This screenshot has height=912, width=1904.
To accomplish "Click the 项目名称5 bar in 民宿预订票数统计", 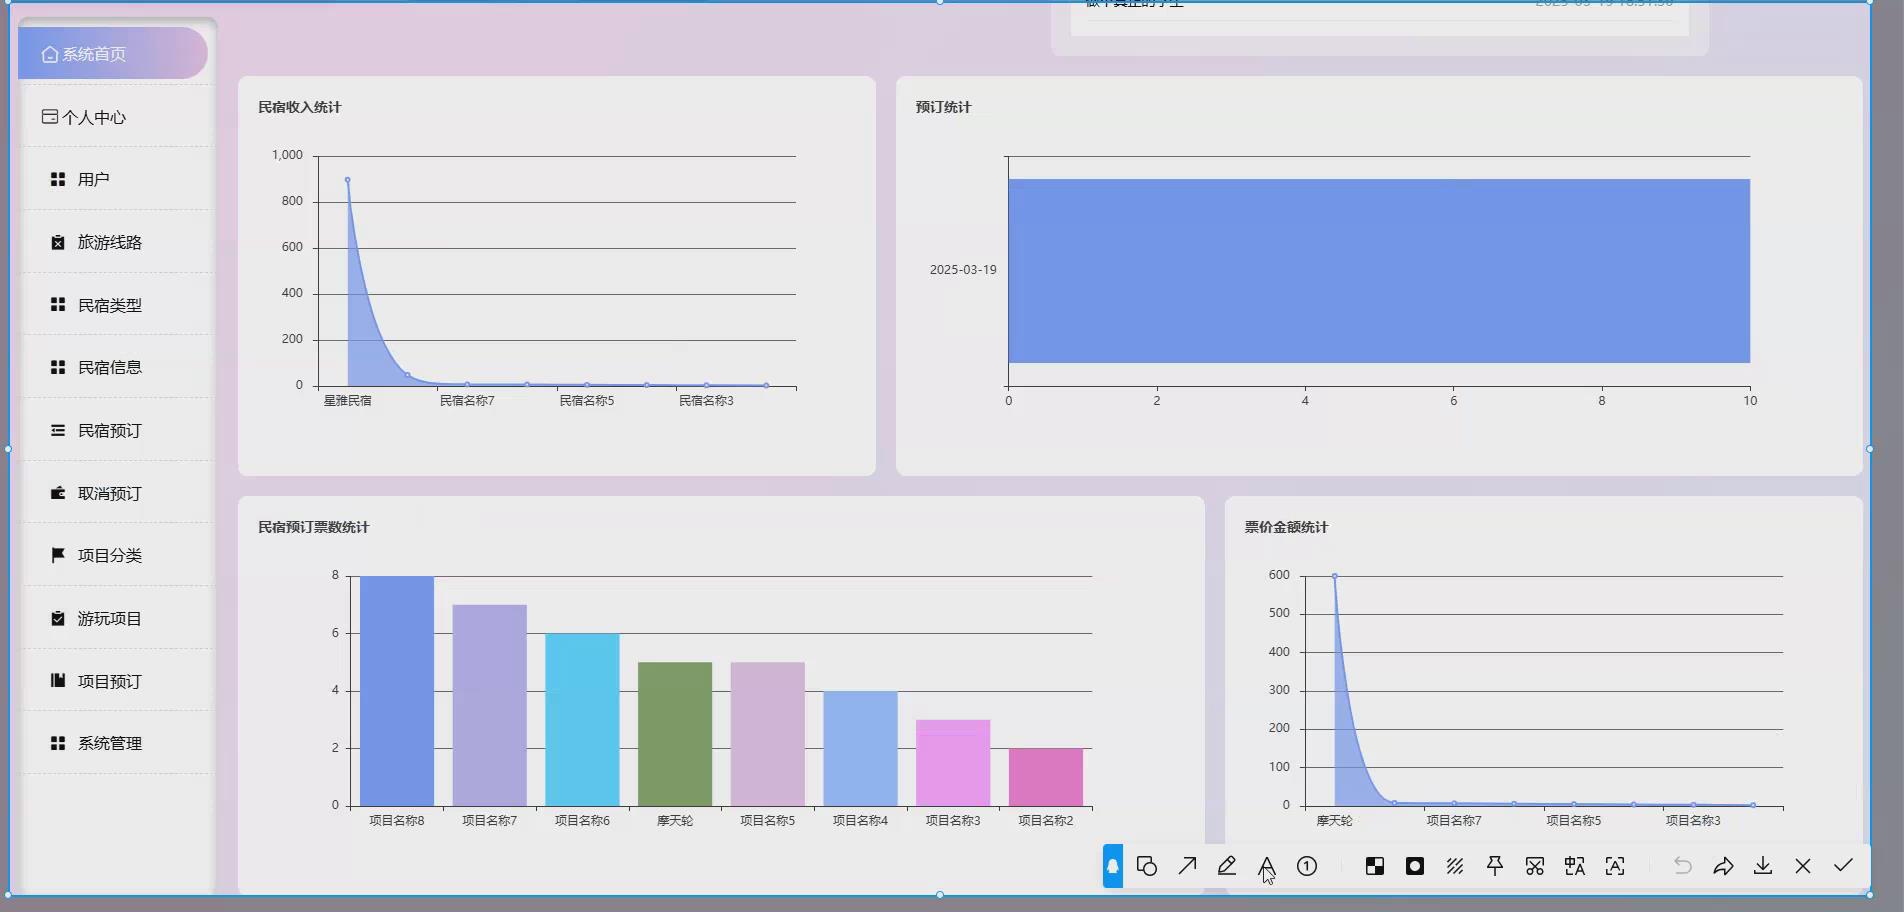I will [768, 734].
